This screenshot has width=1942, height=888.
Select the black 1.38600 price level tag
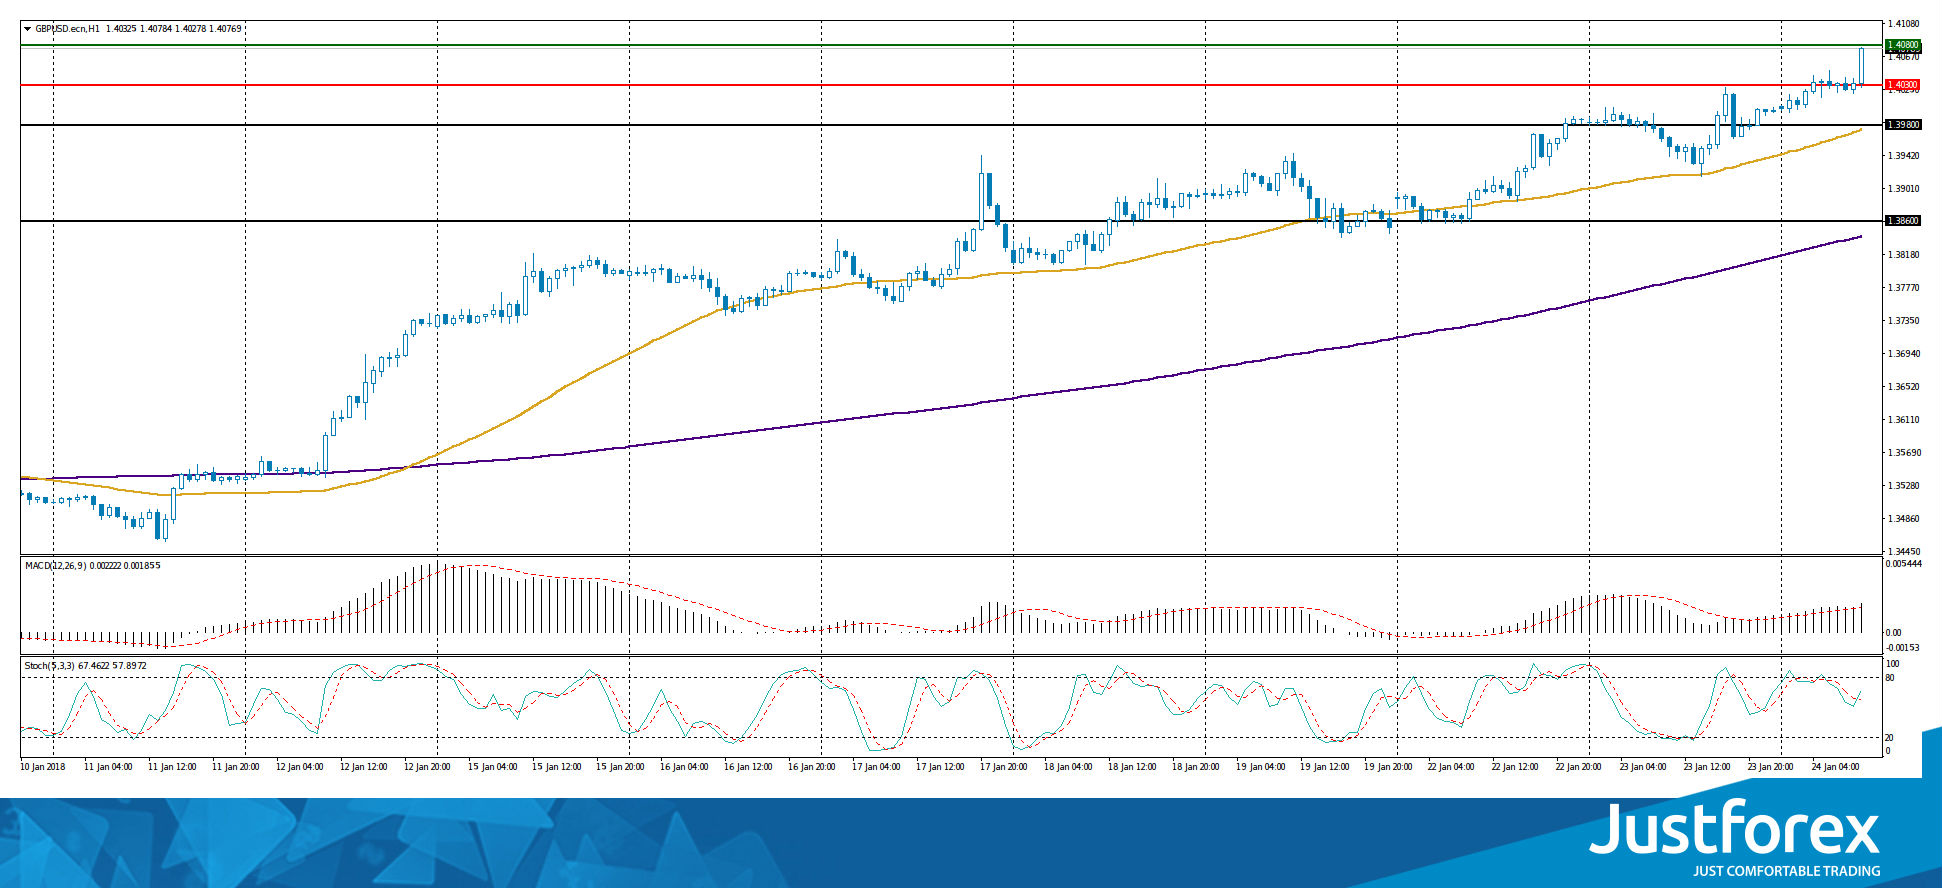(1902, 220)
